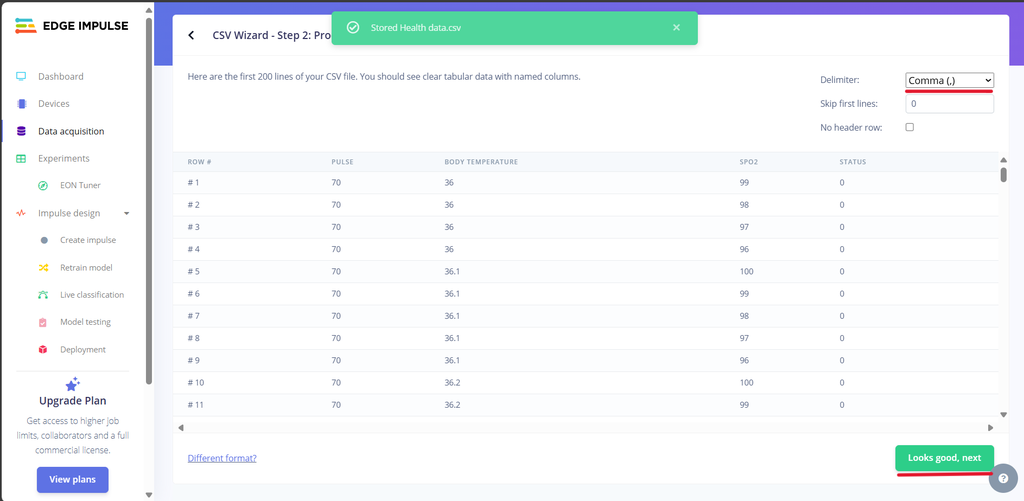
Task: Click the sidebar scrollbar
Action: (149, 202)
